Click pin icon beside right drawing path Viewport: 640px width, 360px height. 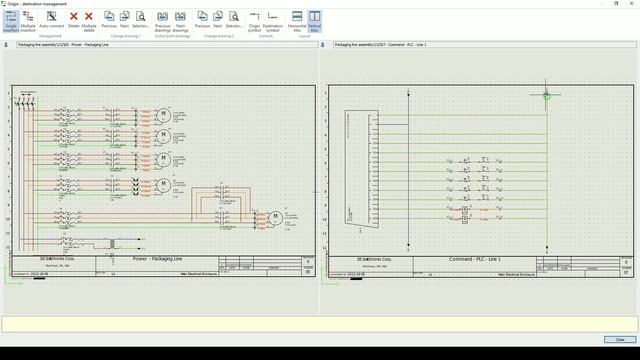pyautogui.click(x=322, y=44)
